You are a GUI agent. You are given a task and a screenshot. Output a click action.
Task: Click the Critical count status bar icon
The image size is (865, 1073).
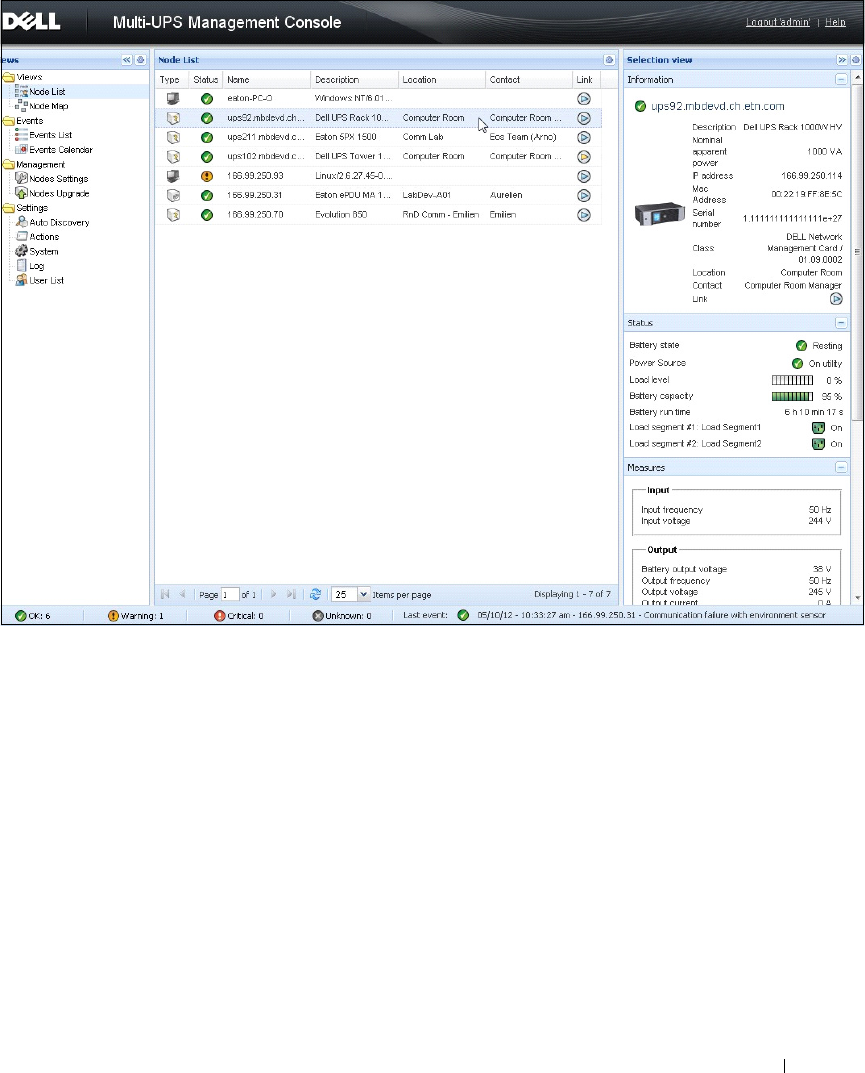[x=220, y=616]
